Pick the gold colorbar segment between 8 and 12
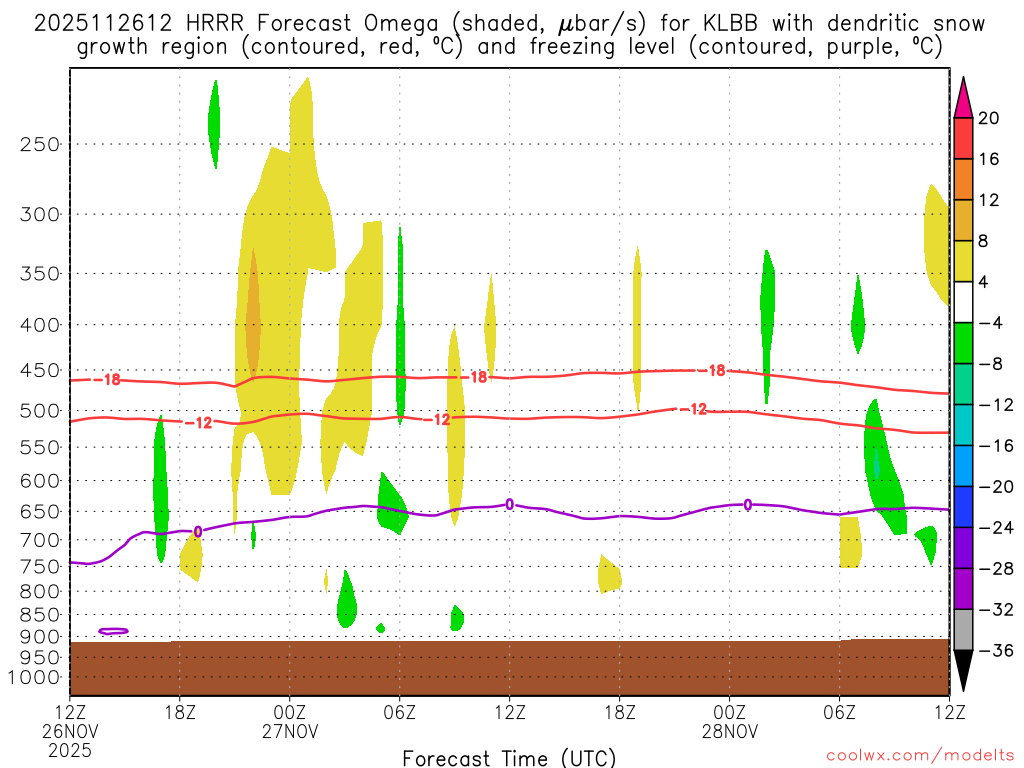 click(963, 221)
